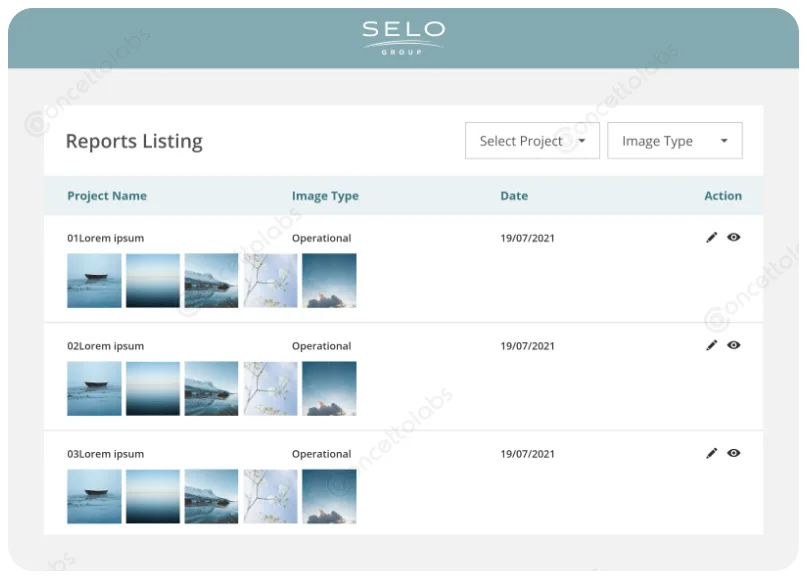Click the arrow on Image Type dropdown
This screenshot has height=579, width=807.
click(x=724, y=141)
